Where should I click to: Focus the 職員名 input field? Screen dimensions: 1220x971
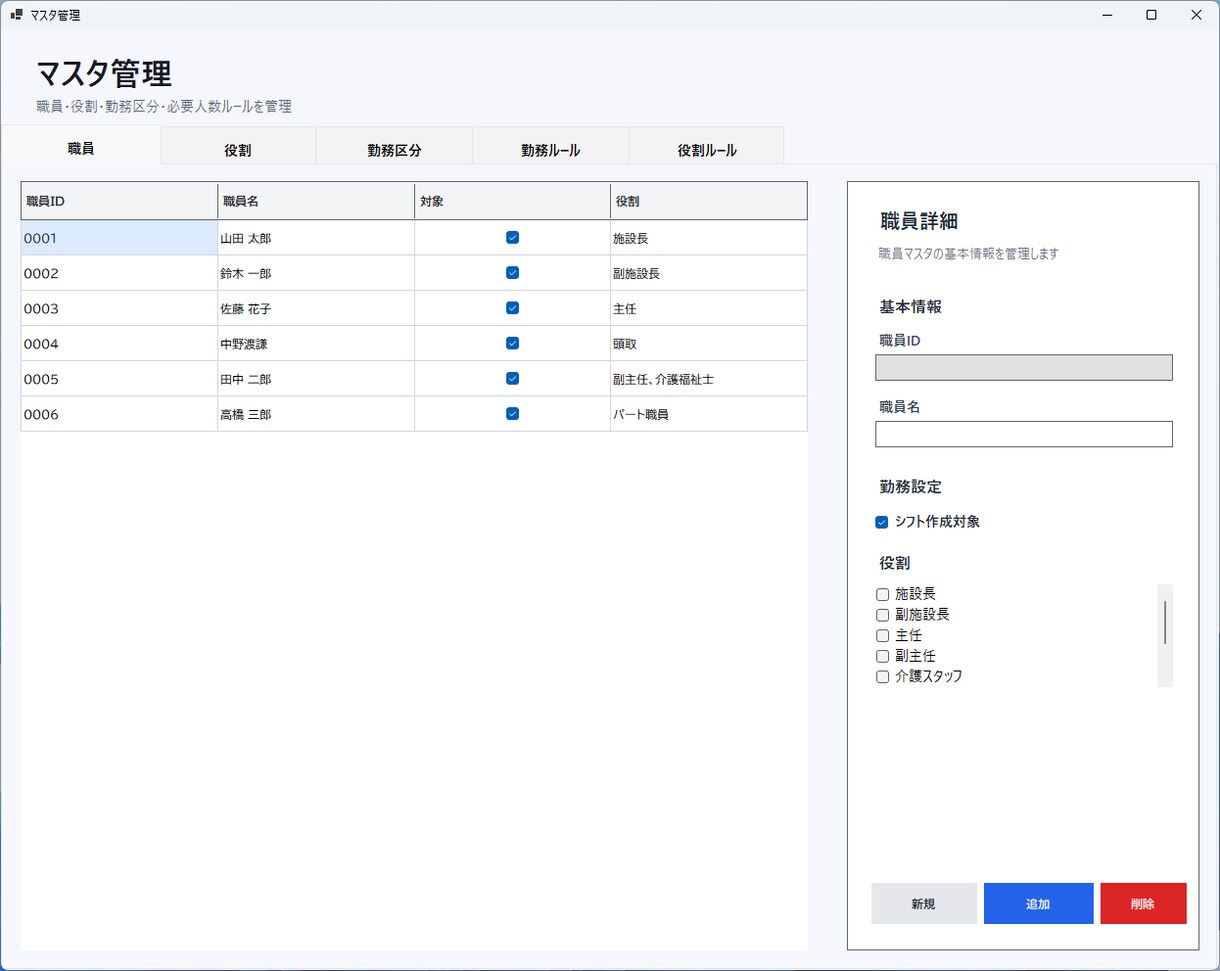(1023, 434)
